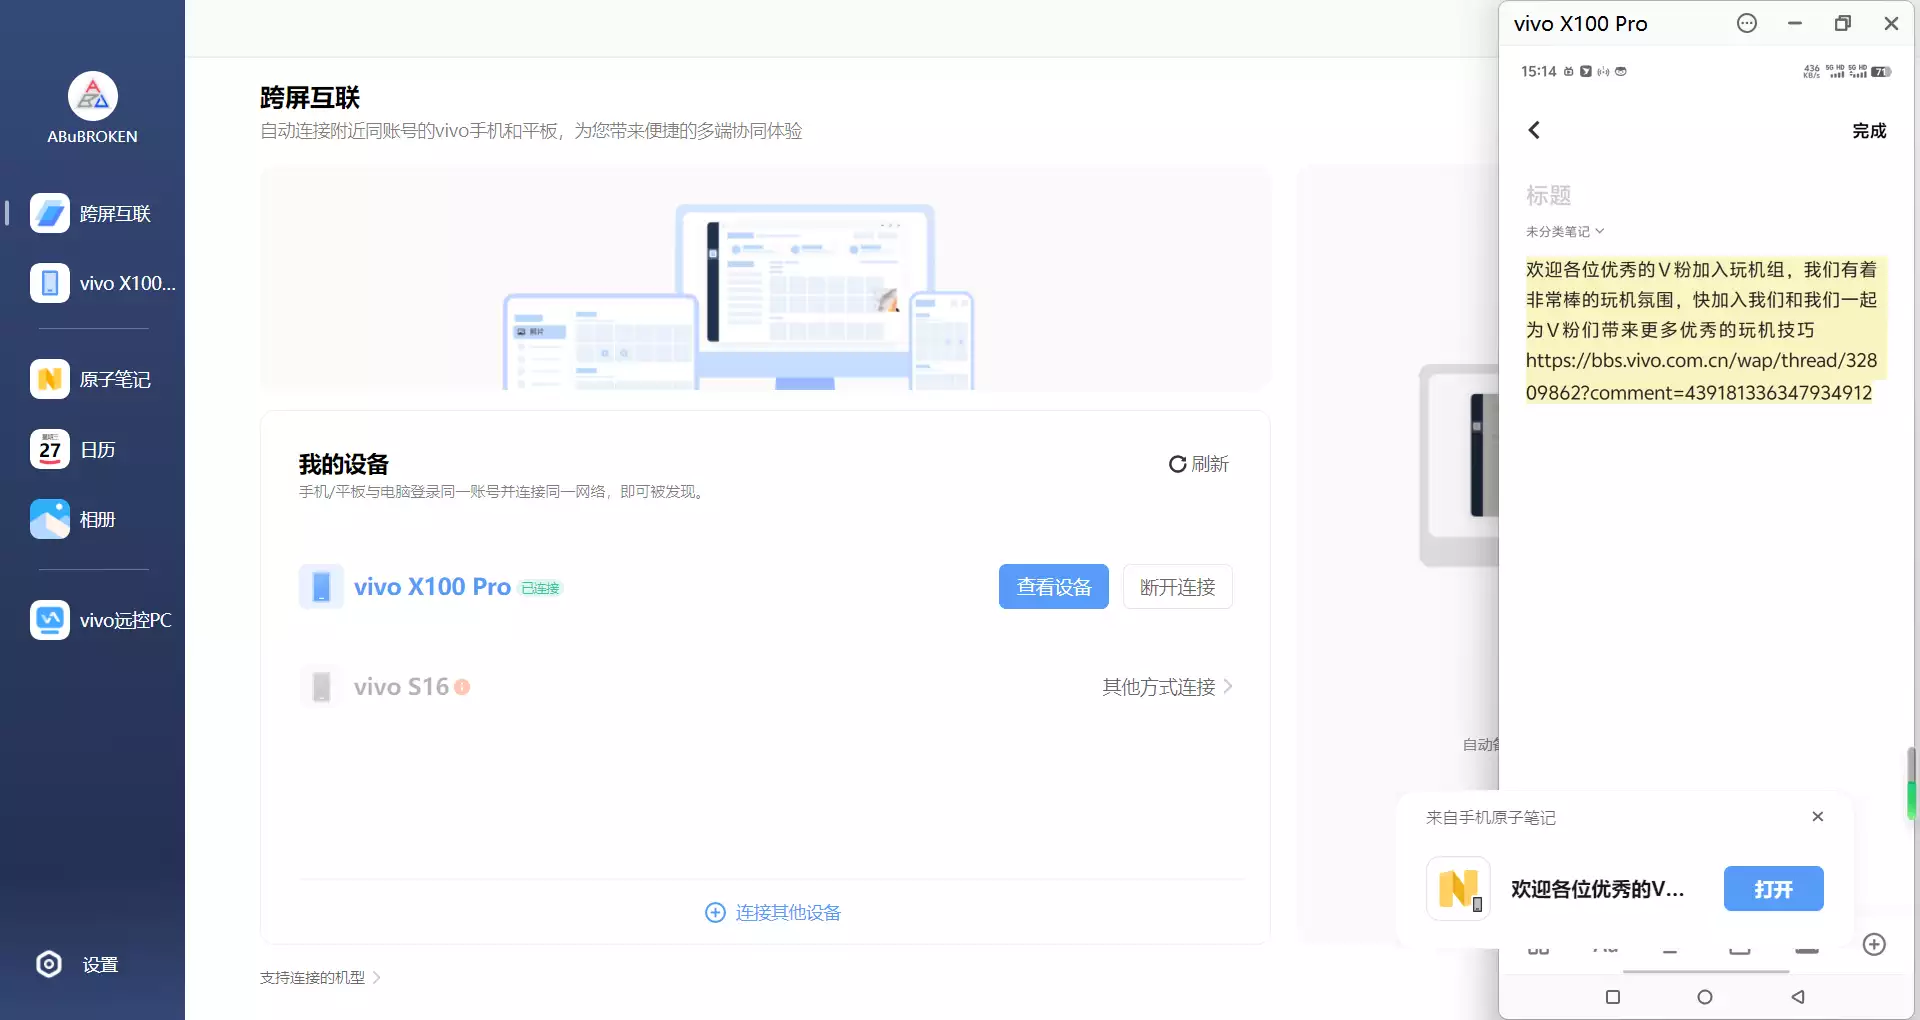
Task: Tap the plus icon in note toolbar
Action: (1875, 945)
